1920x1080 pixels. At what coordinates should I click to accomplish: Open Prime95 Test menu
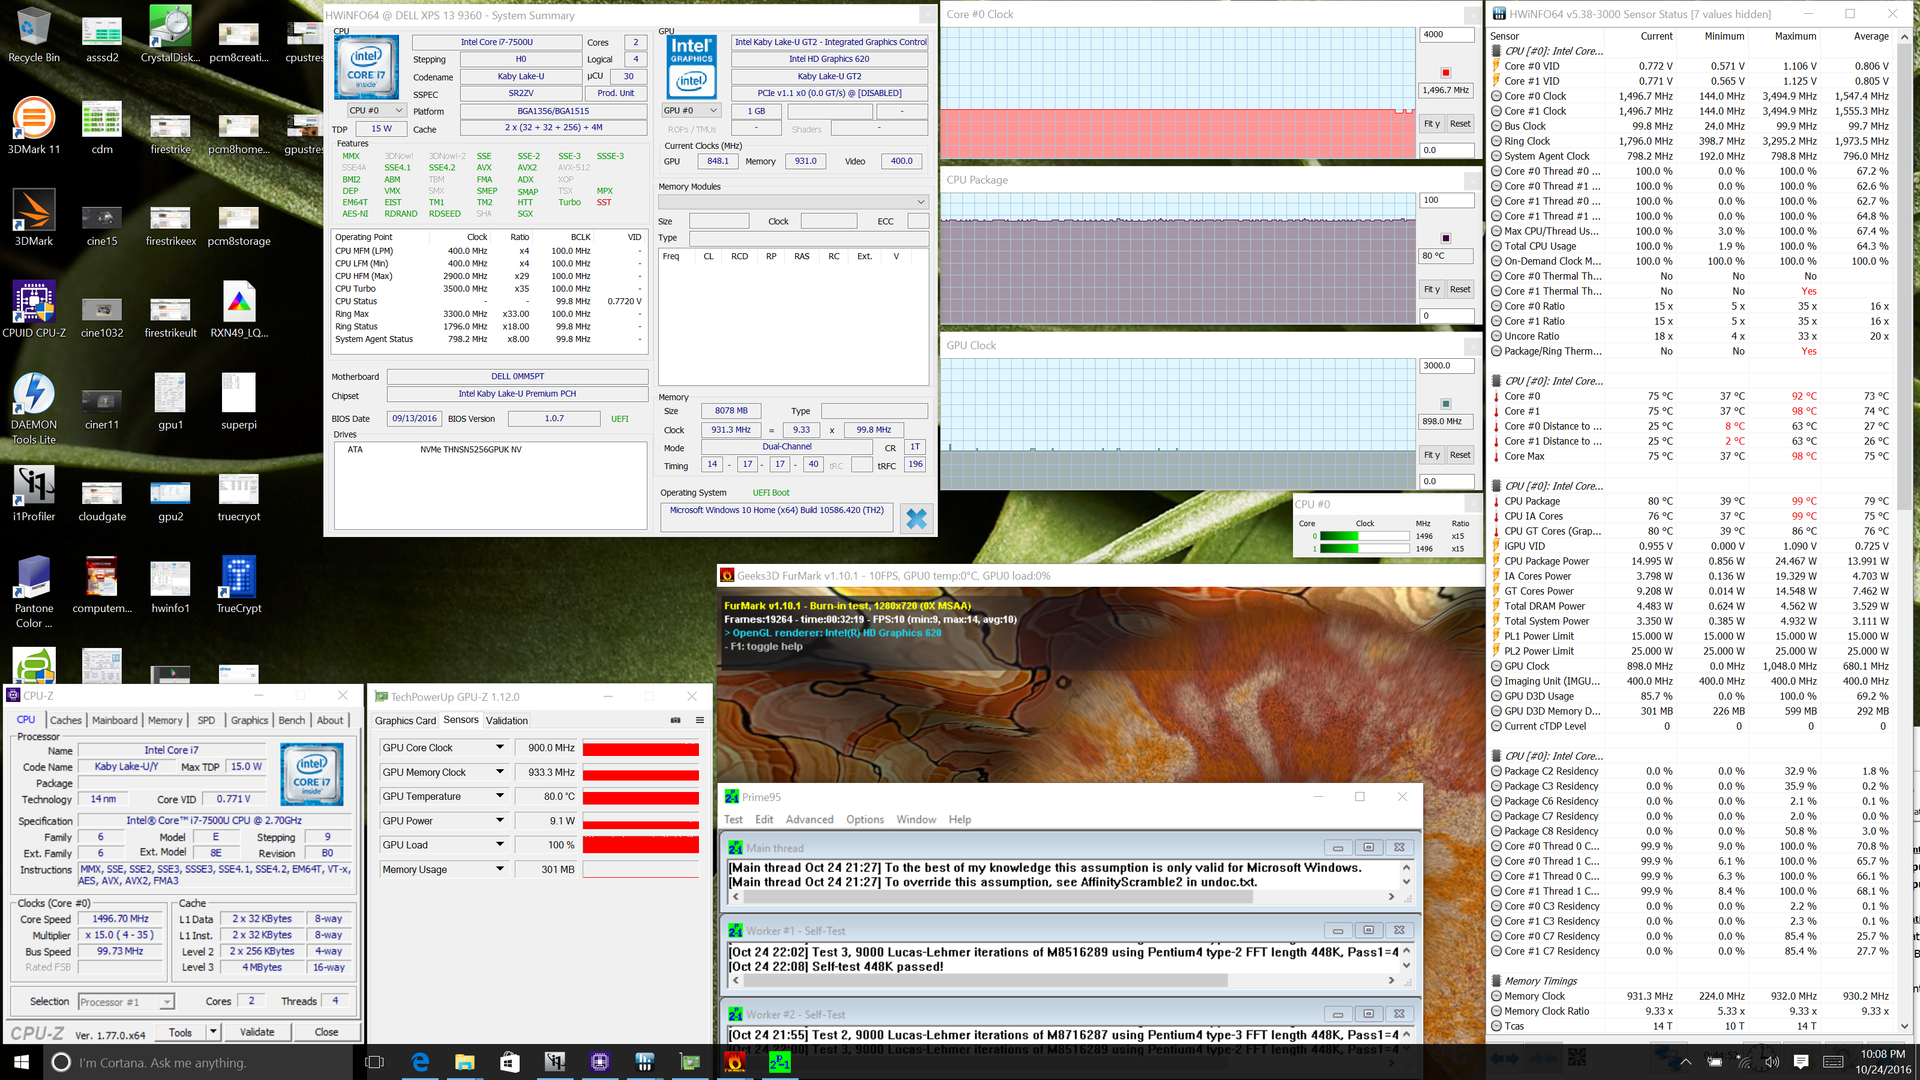(x=733, y=819)
